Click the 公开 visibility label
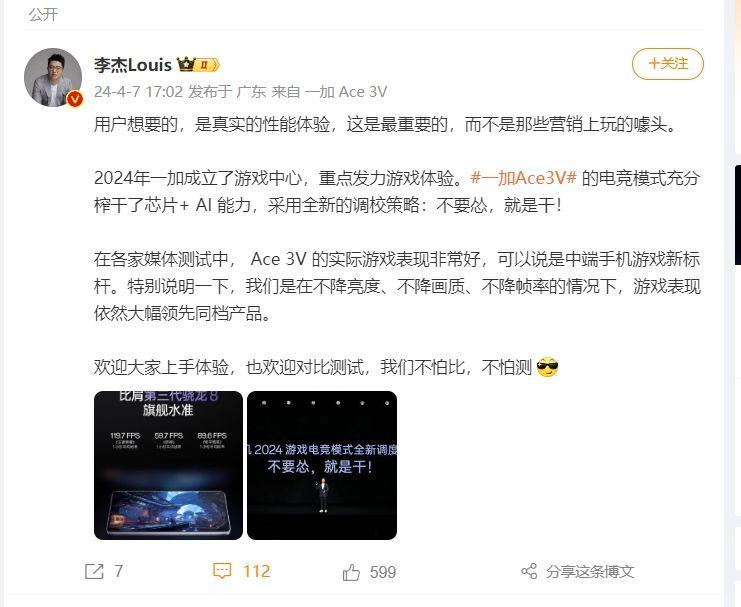Image resolution: width=741 pixels, height=607 pixels. tap(43, 14)
